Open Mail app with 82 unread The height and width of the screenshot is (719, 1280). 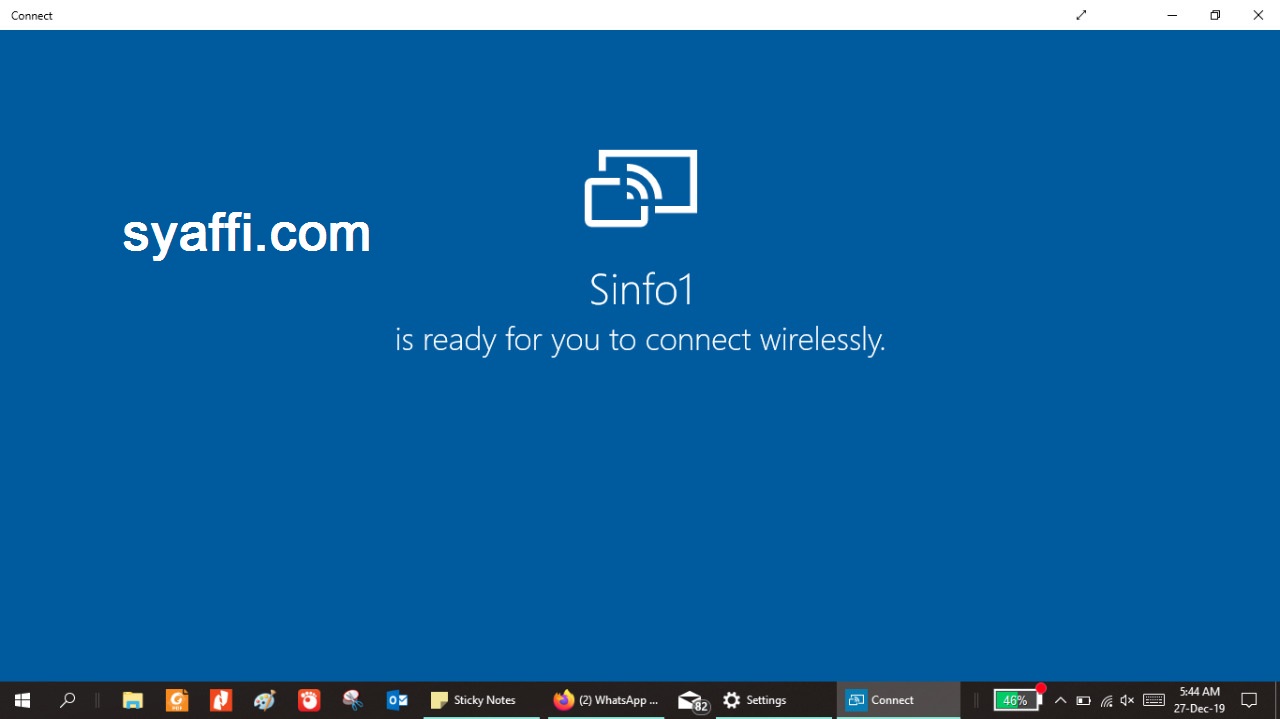point(692,700)
